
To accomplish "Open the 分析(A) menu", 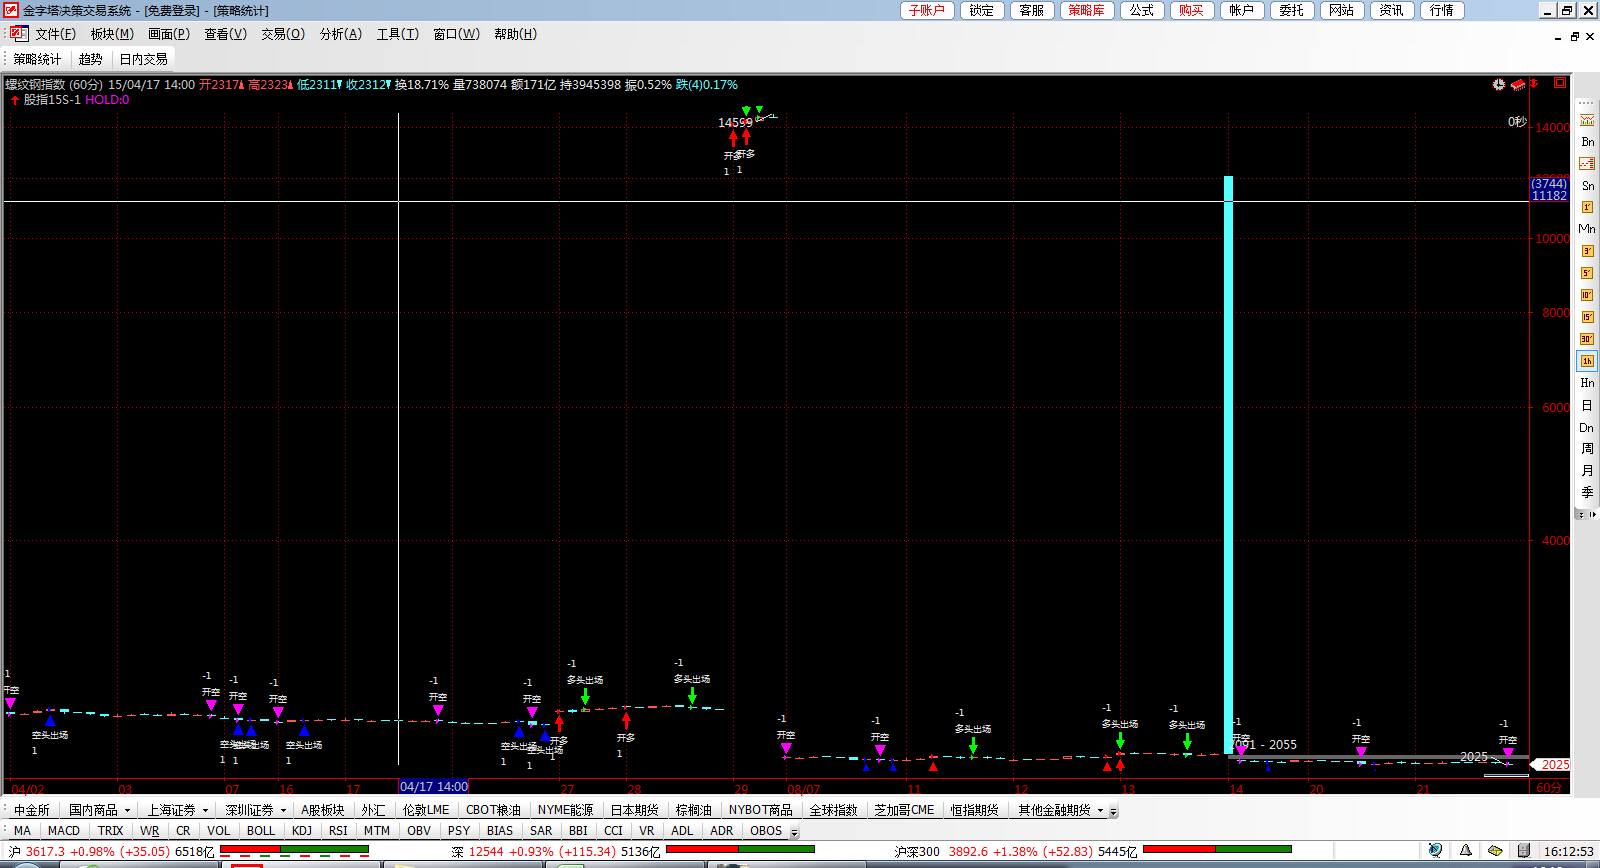I will (340, 34).
